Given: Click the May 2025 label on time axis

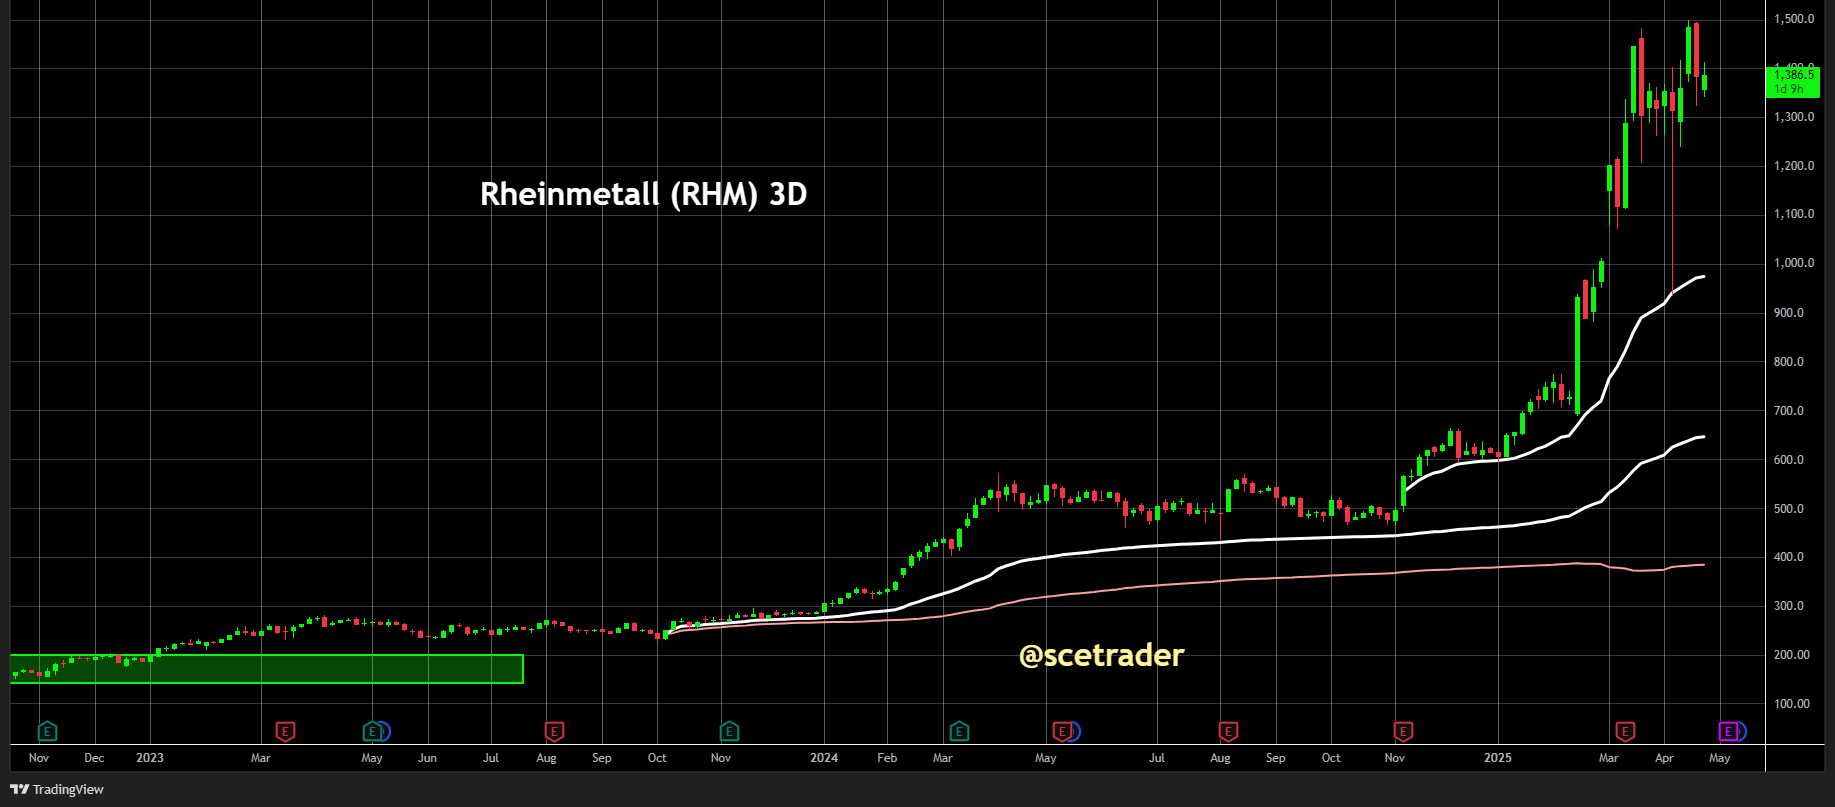Looking at the screenshot, I should 1720,758.
